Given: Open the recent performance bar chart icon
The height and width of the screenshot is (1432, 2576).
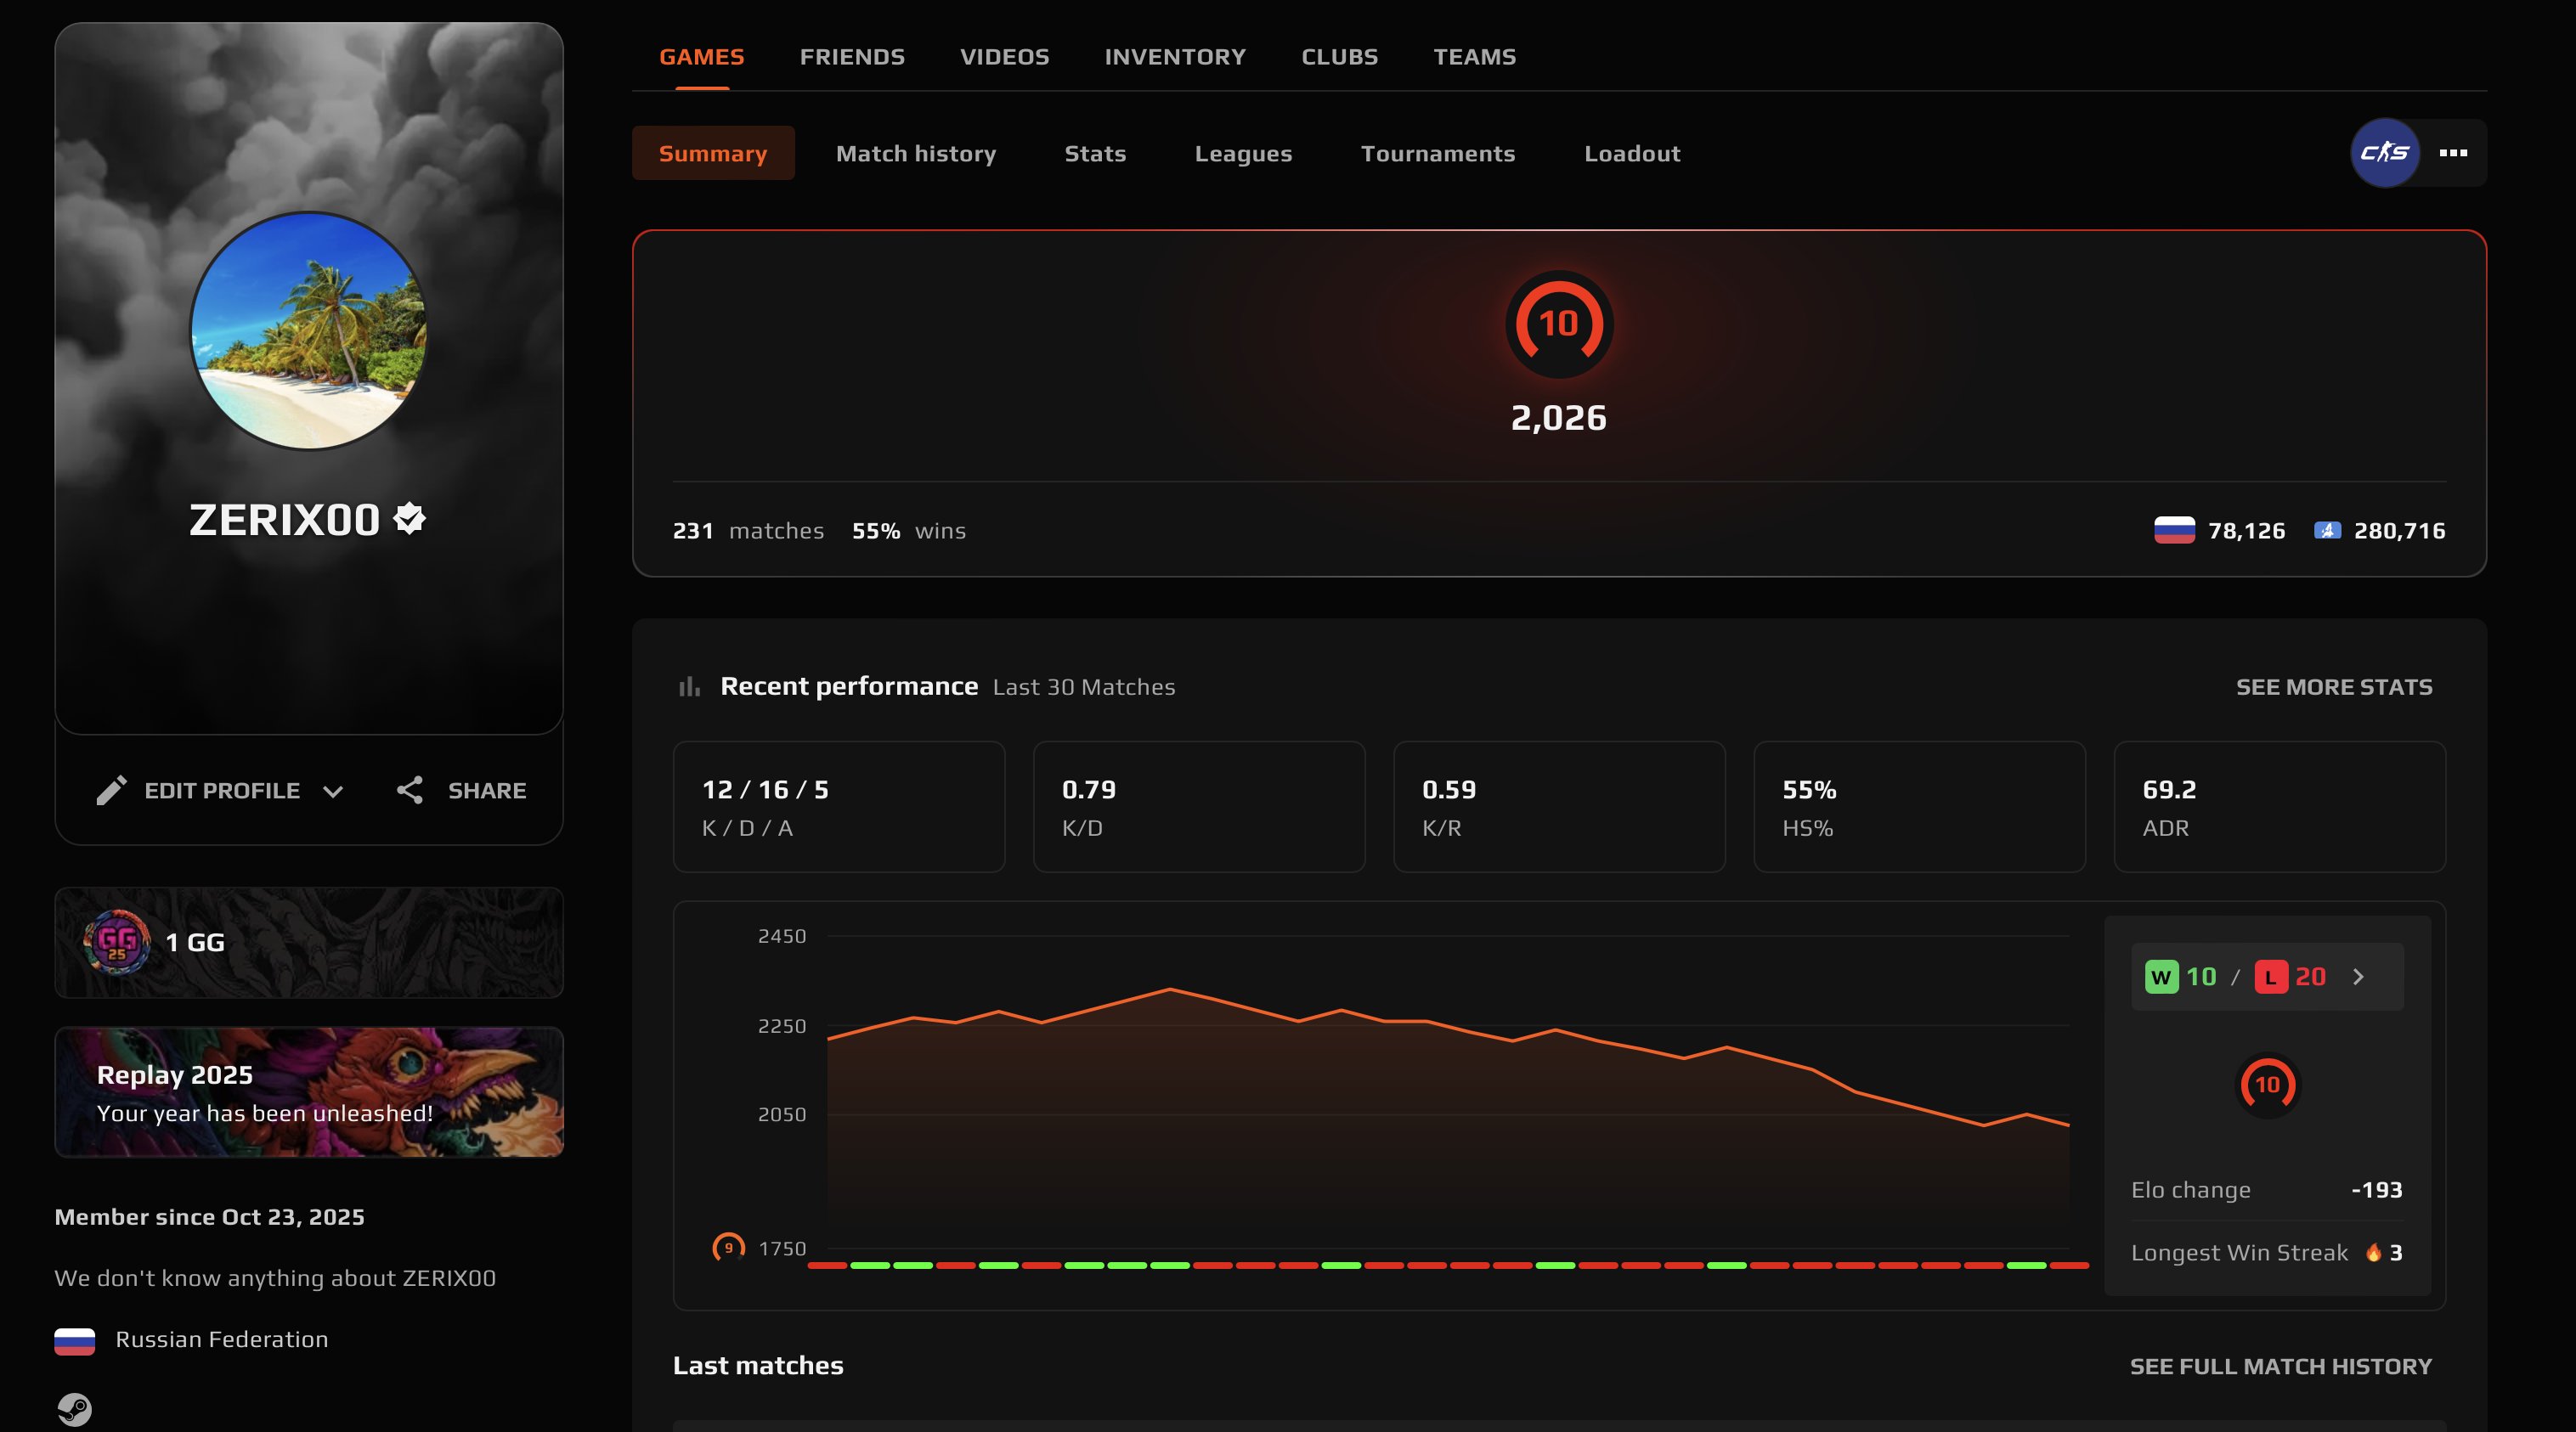Looking at the screenshot, I should [689, 686].
